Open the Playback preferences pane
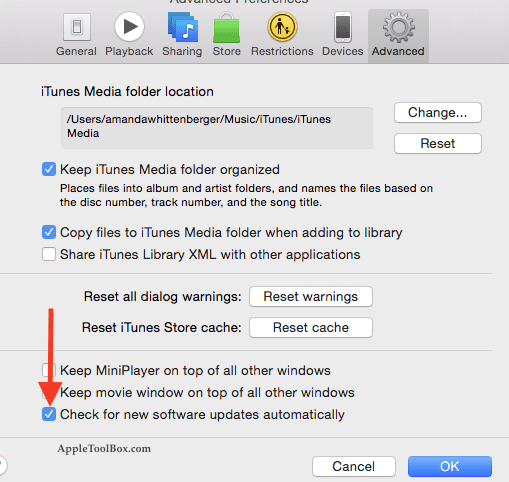 (129, 34)
